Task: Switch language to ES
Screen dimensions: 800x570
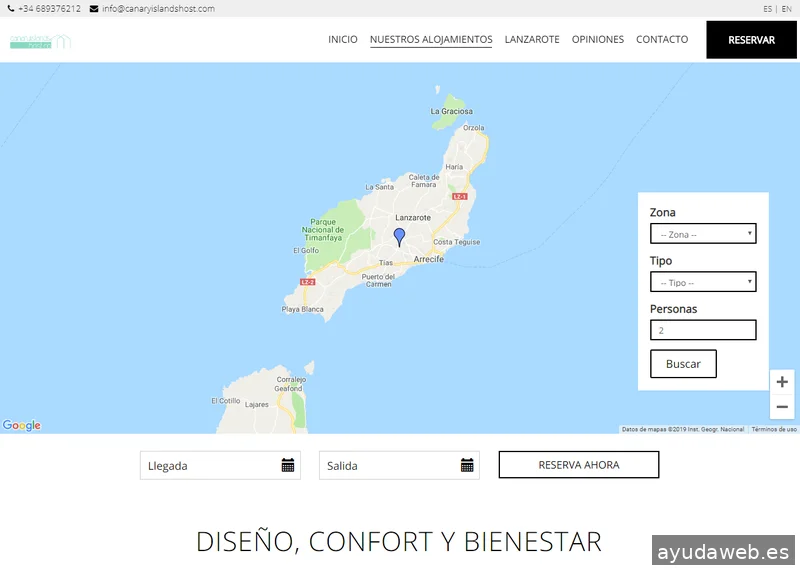Action: tap(767, 9)
